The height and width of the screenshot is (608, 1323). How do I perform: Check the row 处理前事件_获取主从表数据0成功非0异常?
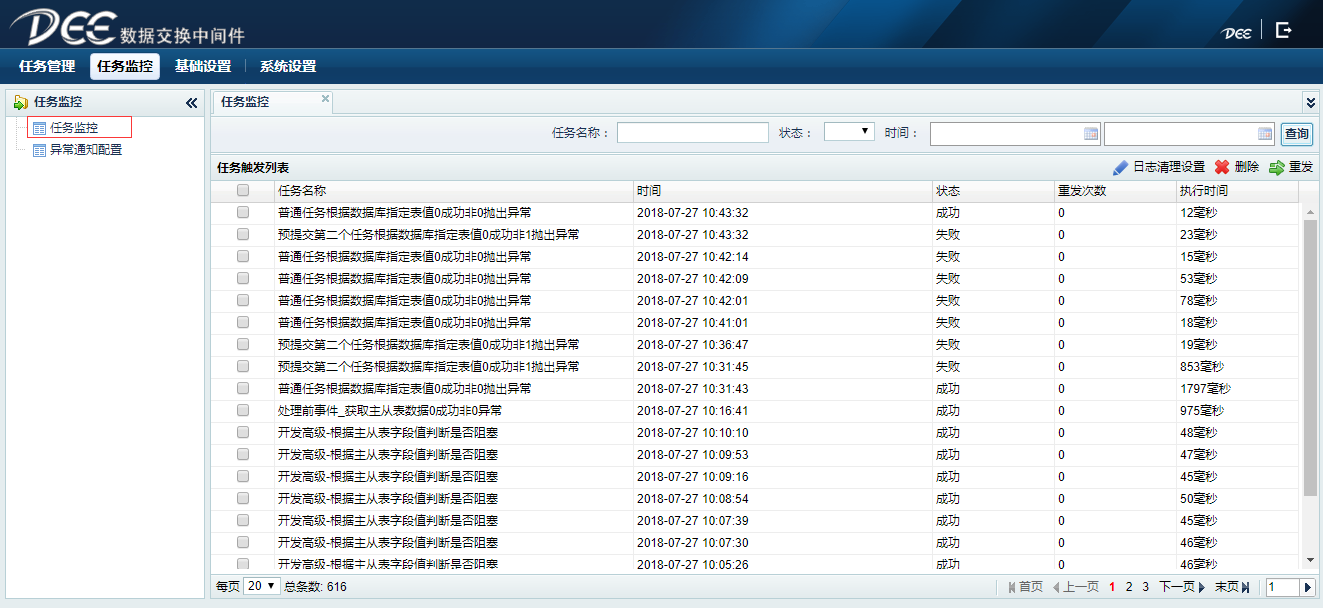(x=243, y=410)
